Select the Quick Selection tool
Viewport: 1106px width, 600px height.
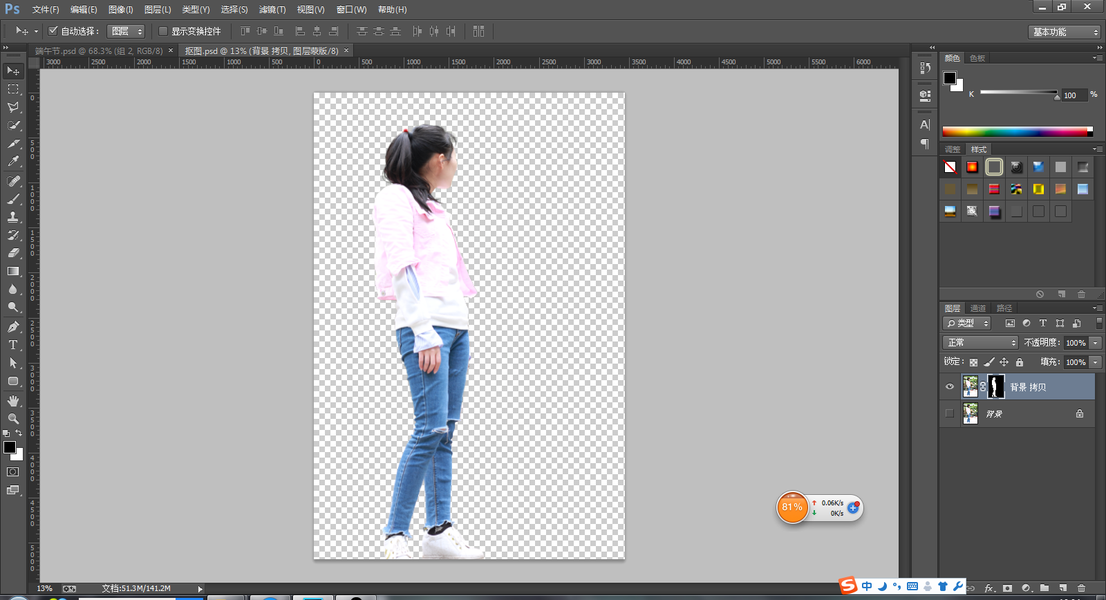click(x=13, y=125)
